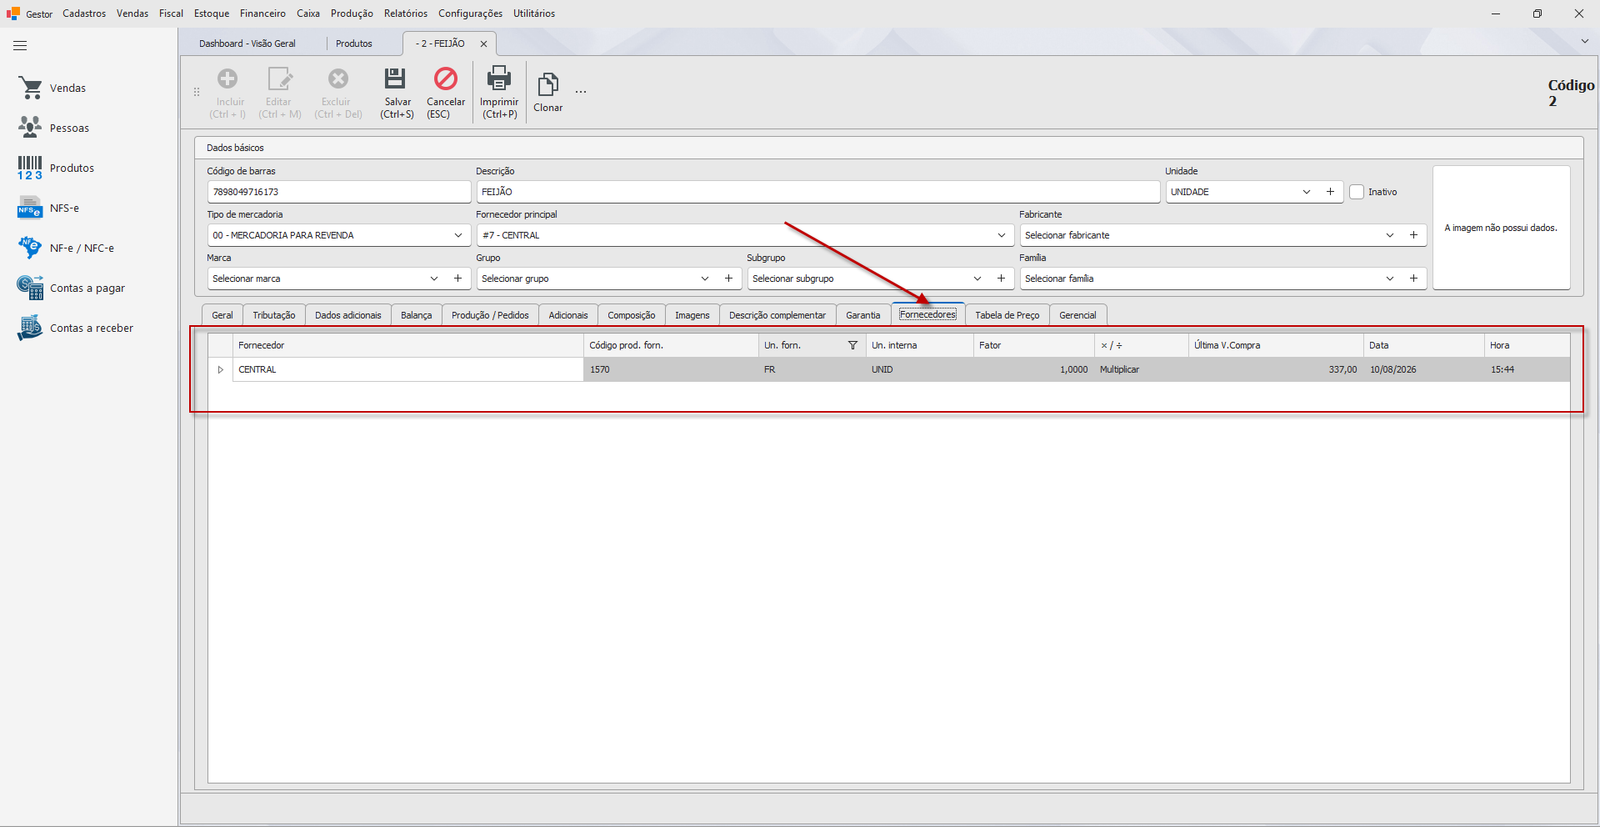Image resolution: width=1600 pixels, height=827 pixels.
Task: Open the Estoque menu
Action: (x=211, y=13)
